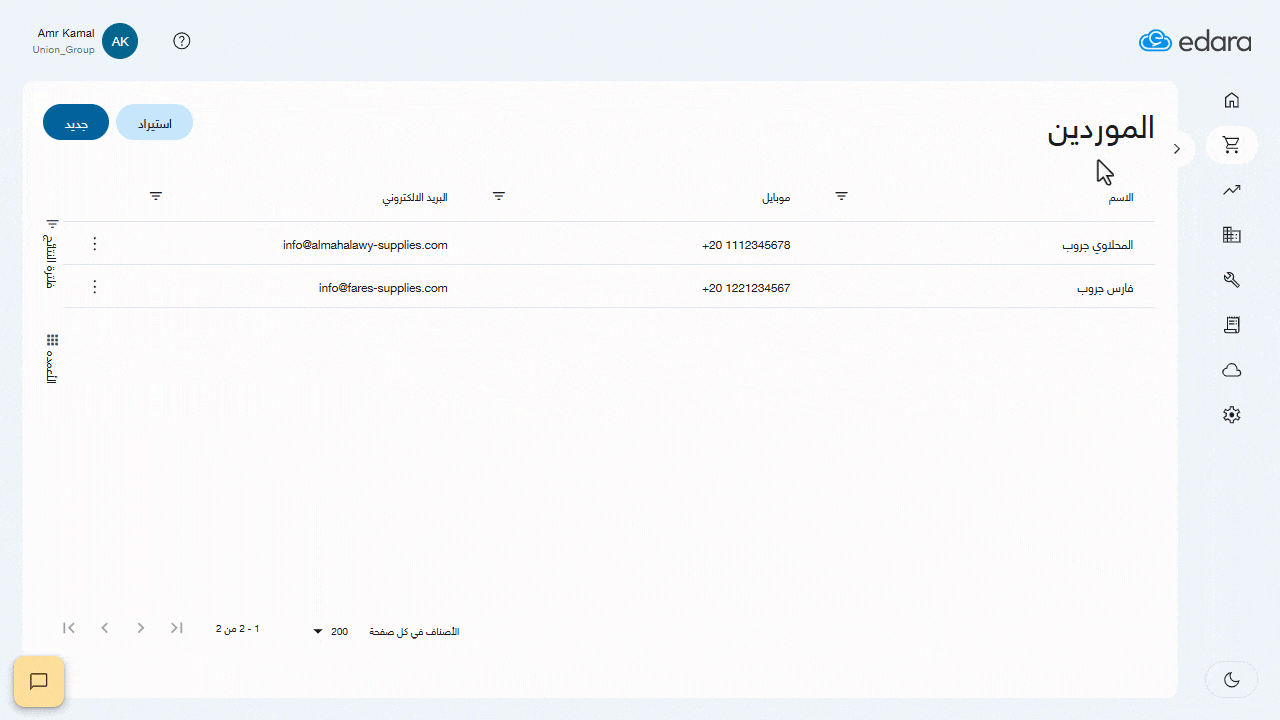
Task: Open the building accounting icon in sidebar
Action: (1232, 235)
